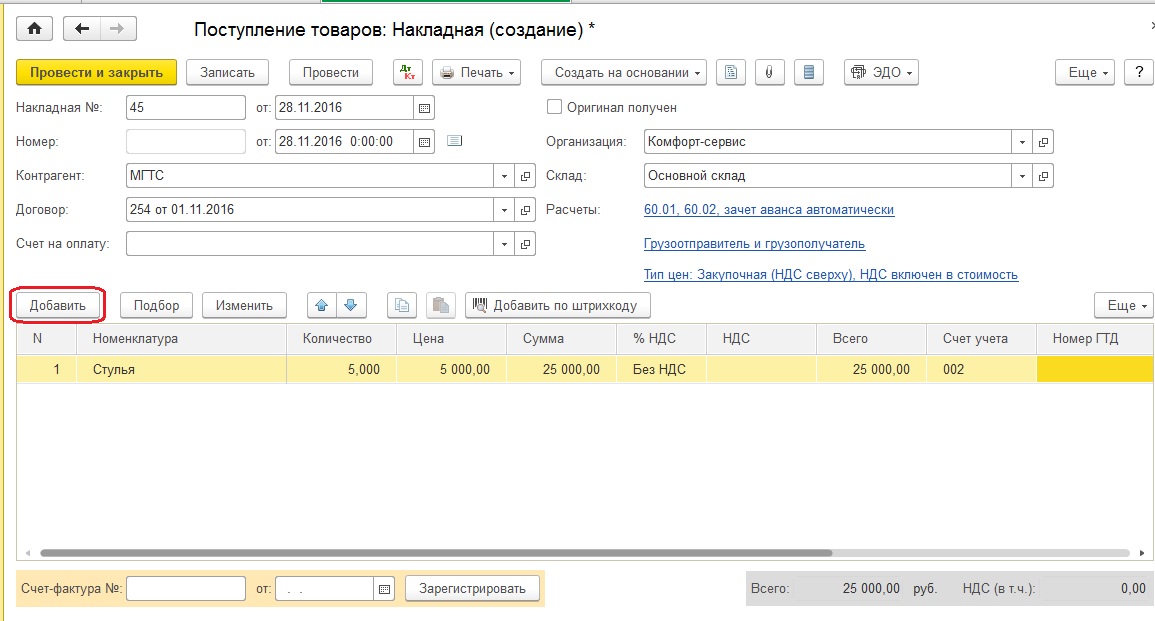1155x621 pixels.
Task: Expand the Склад dropdown list
Action: point(1022,176)
